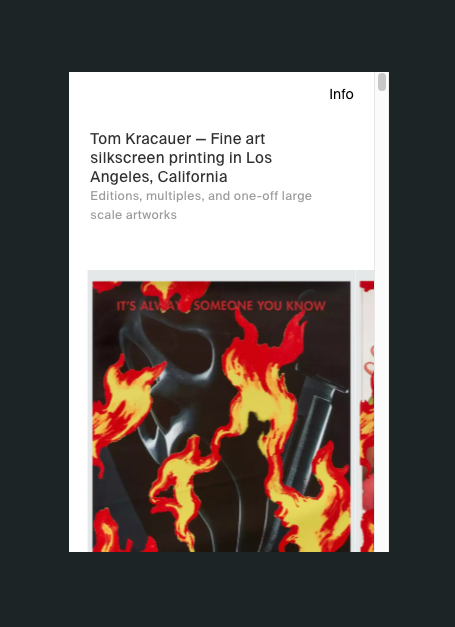Click the gray frame above the poster

(x=221, y=276)
